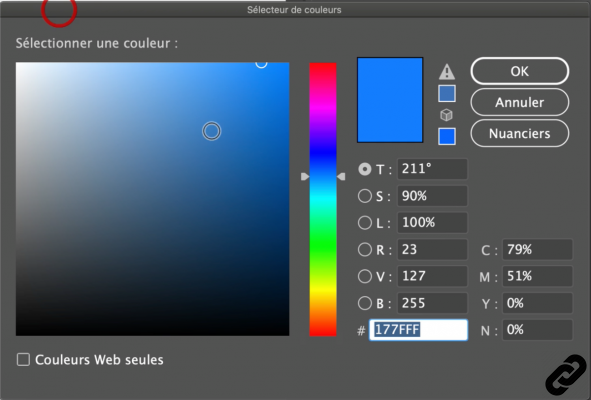Click the S field showing 90%
This screenshot has width=591, height=400.
pyautogui.click(x=432, y=196)
